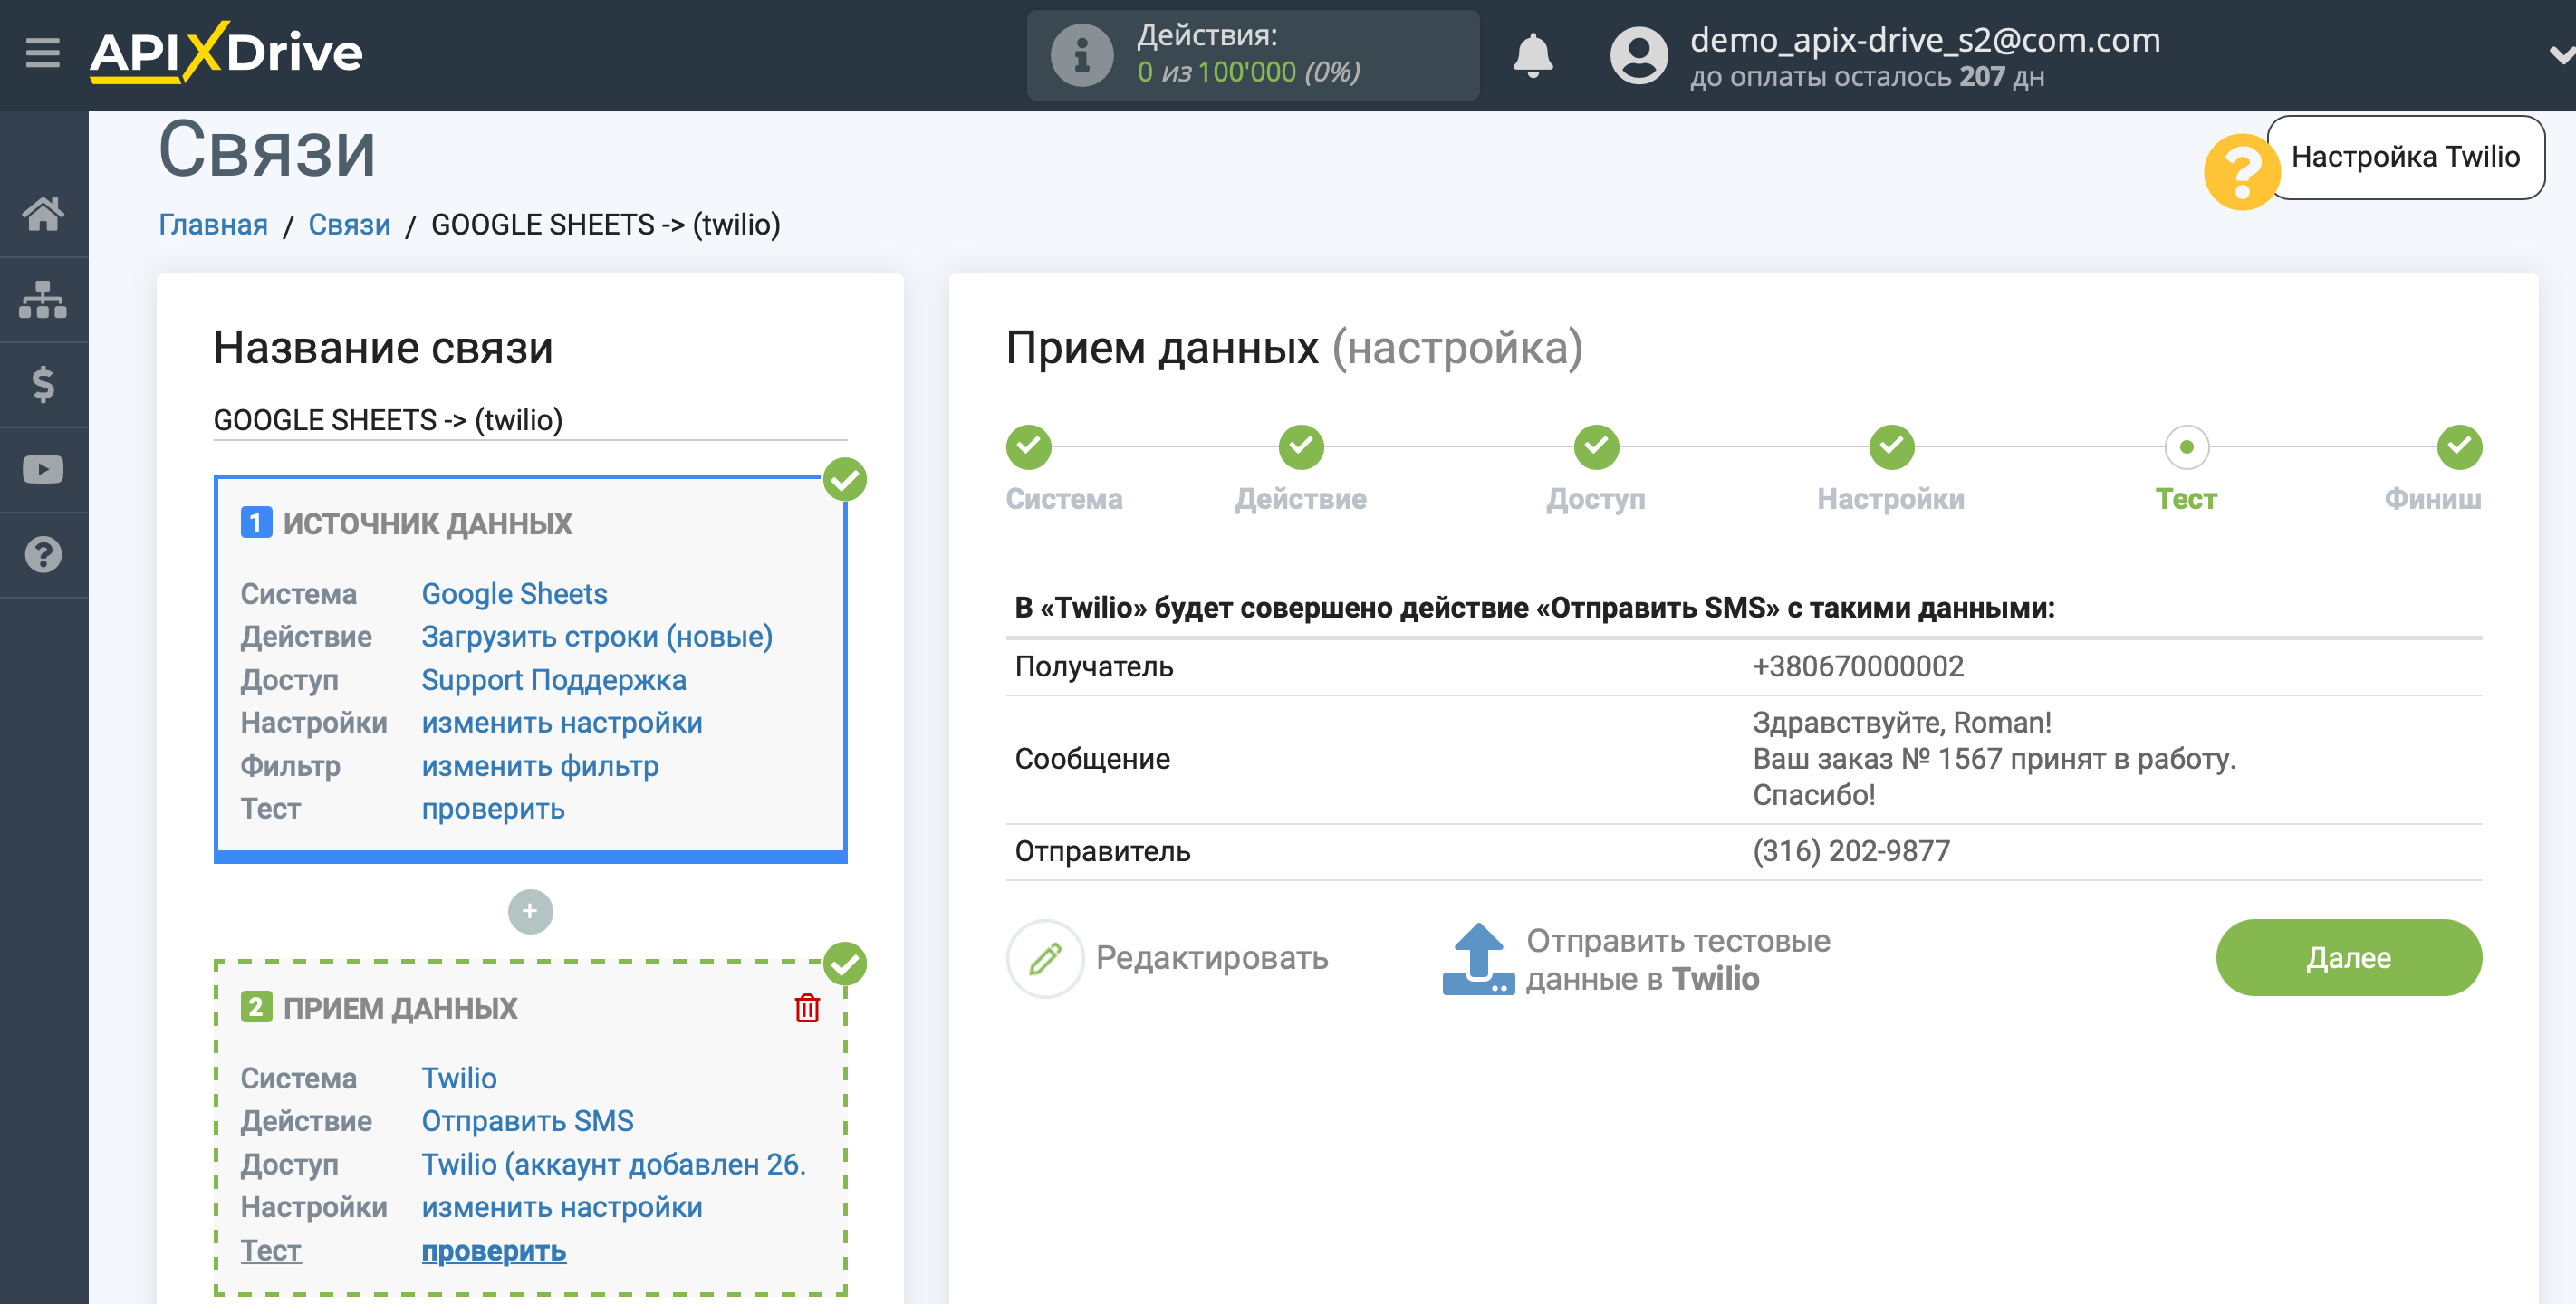Go to Связи breadcrumb
Viewport: 2576px width, 1304px height.
pyautogui.click(x=349, y=224)
